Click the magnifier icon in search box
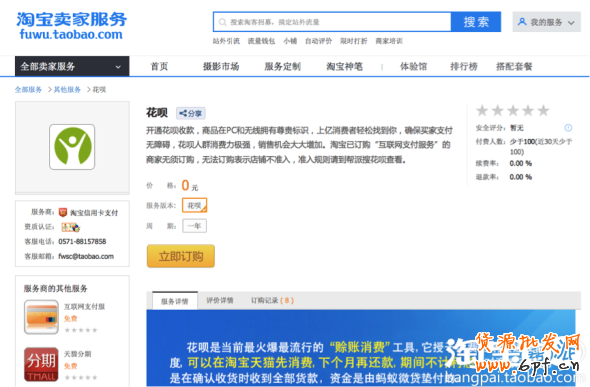590x387 pixels. 222,22
